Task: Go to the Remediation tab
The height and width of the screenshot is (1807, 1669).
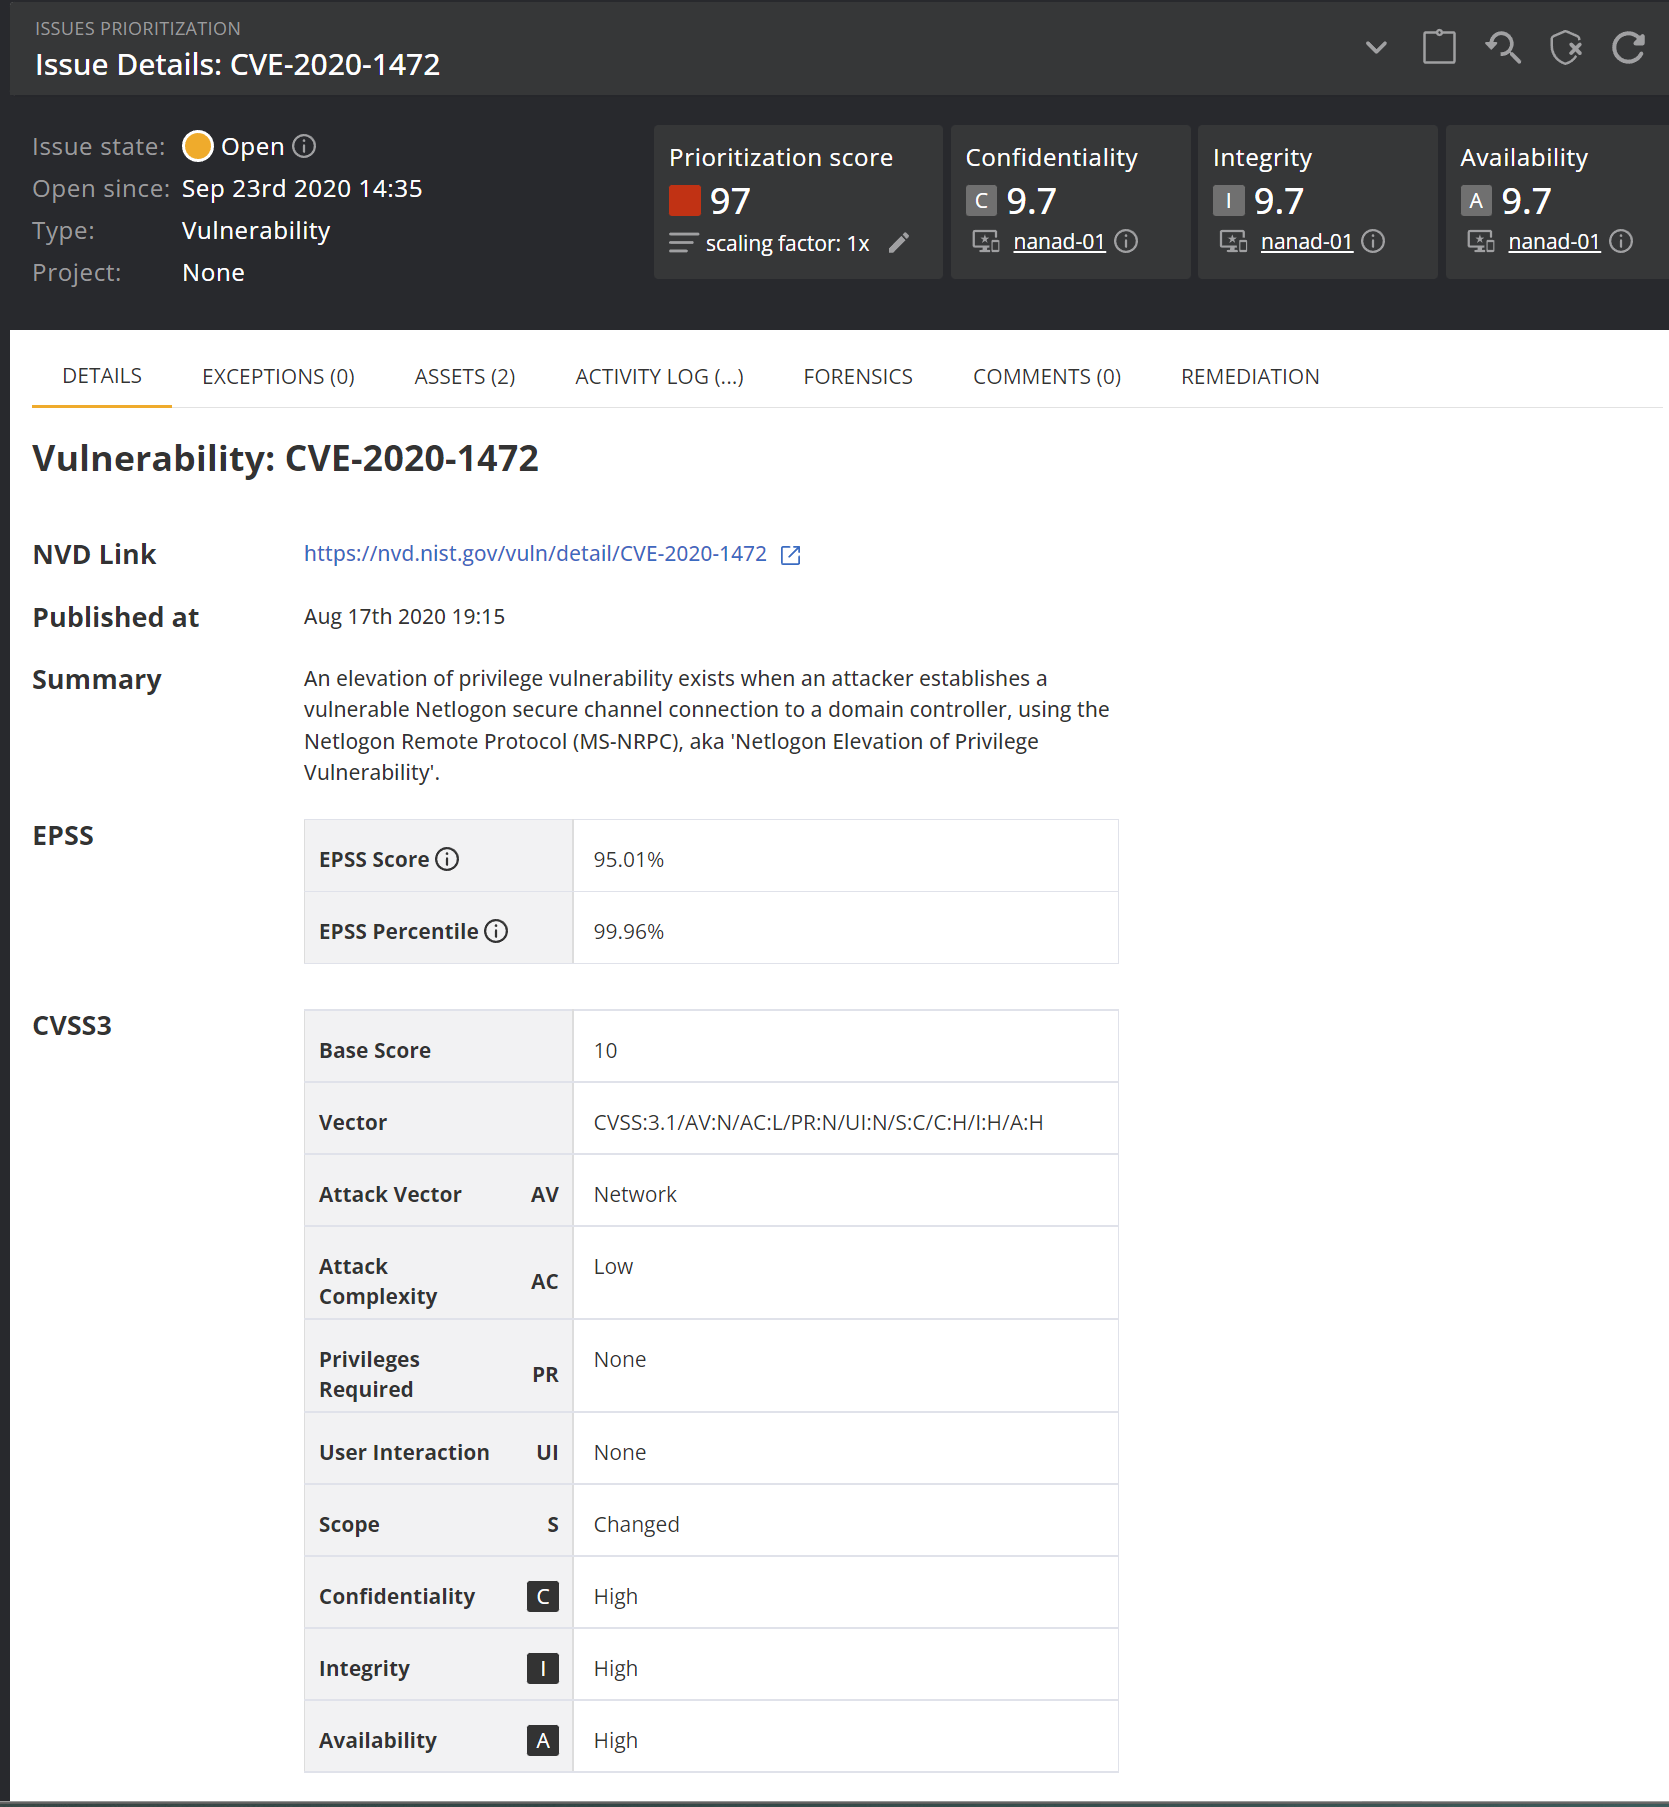Action: [x=1249, y=377]
